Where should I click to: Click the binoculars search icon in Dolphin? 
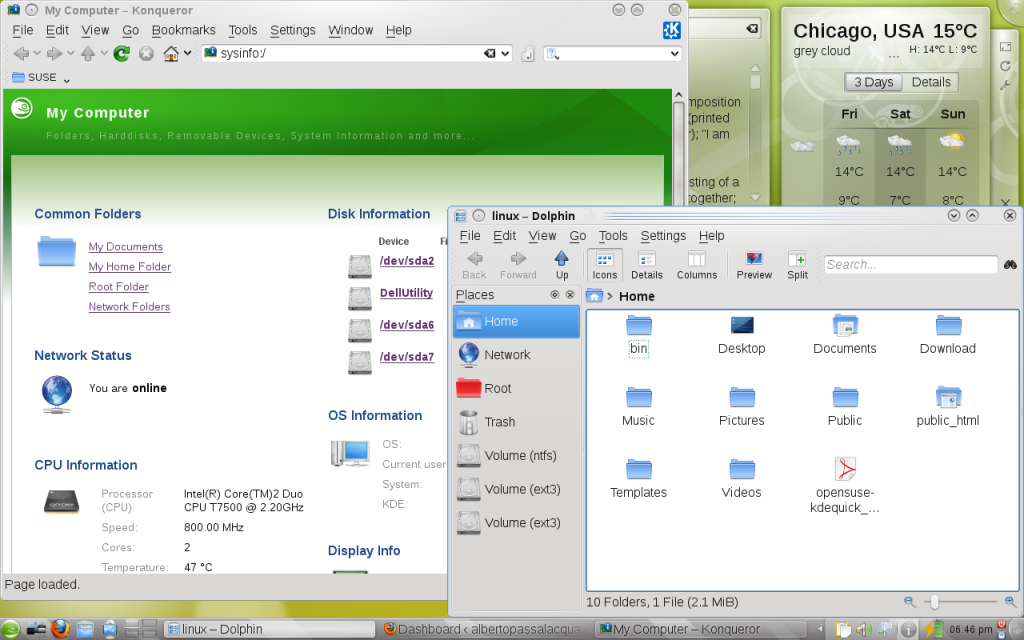click(x=1010, y=264)
